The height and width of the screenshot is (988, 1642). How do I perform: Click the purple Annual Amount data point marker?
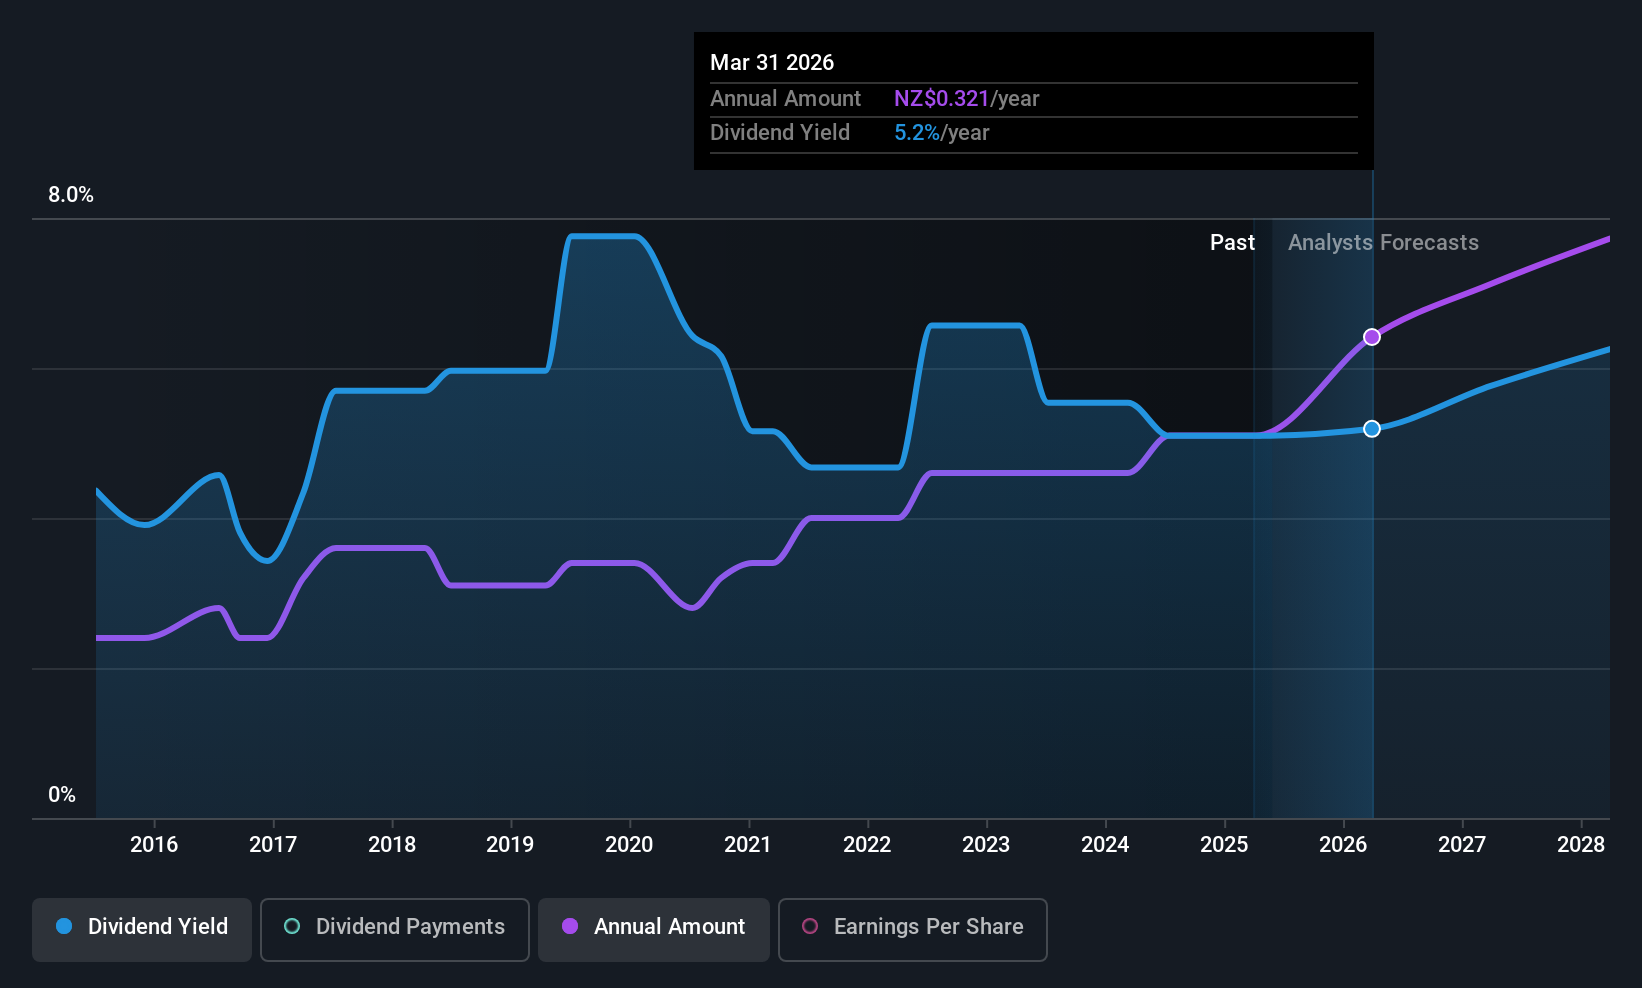(1372, 337)
